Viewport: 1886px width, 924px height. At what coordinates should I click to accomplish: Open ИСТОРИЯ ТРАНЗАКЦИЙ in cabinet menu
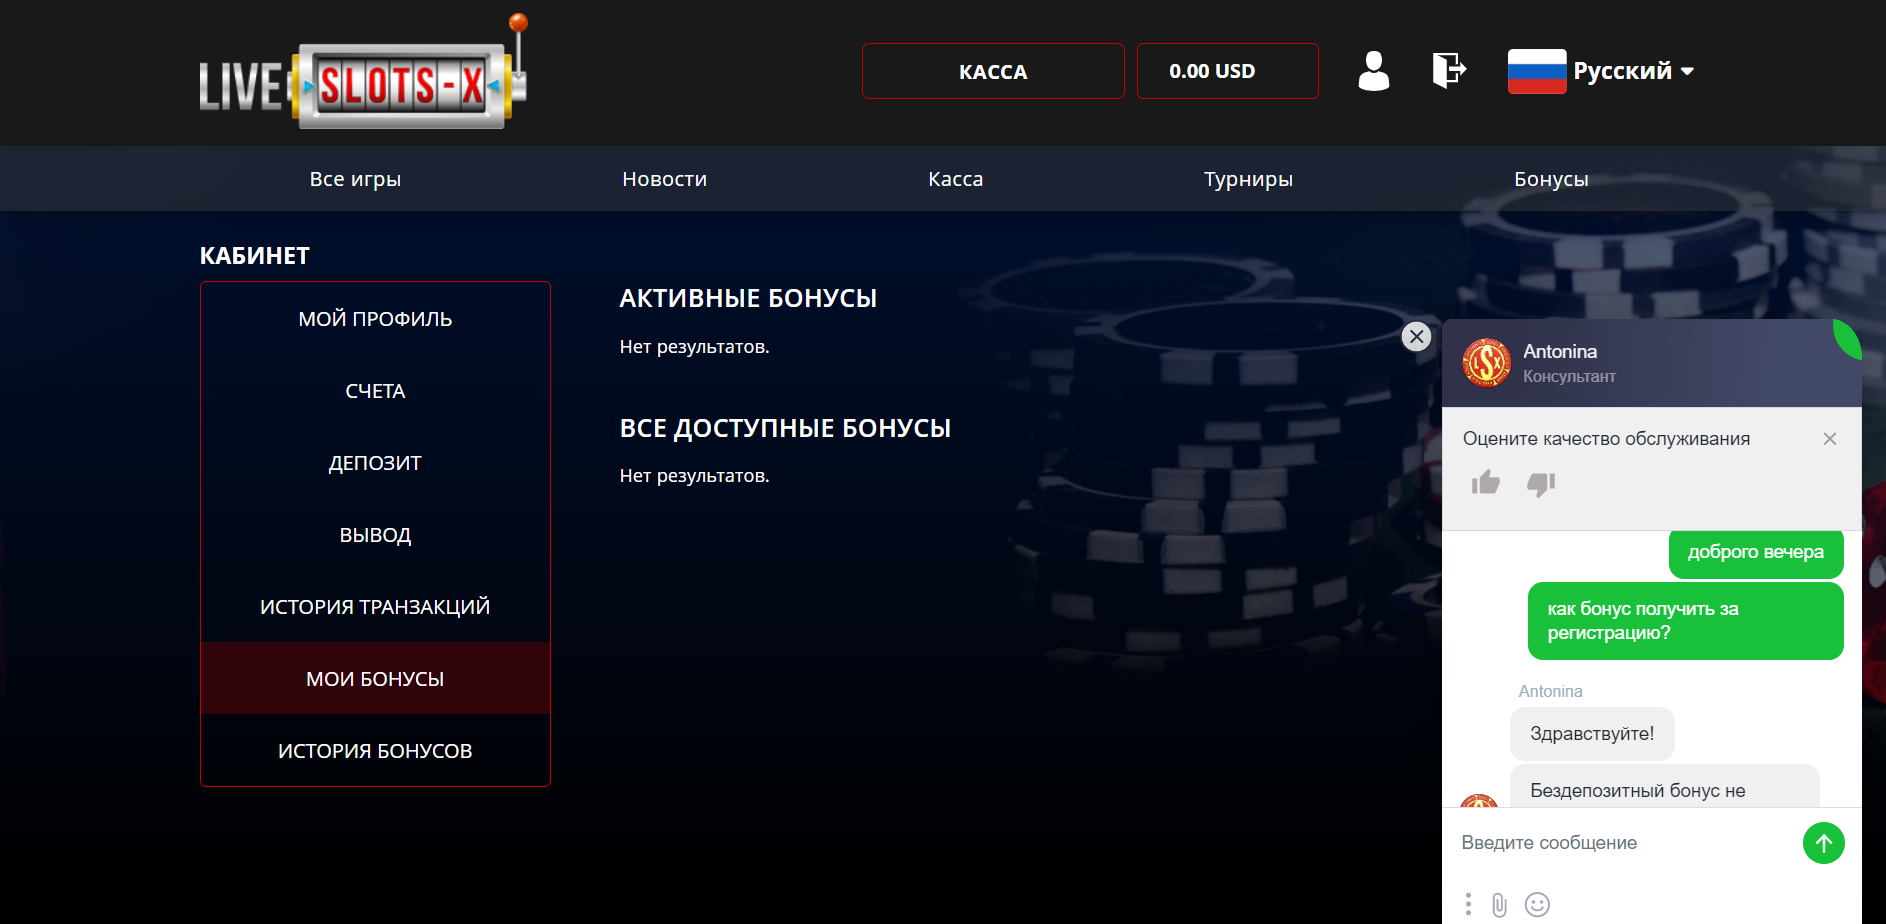[x=375, y=607]
